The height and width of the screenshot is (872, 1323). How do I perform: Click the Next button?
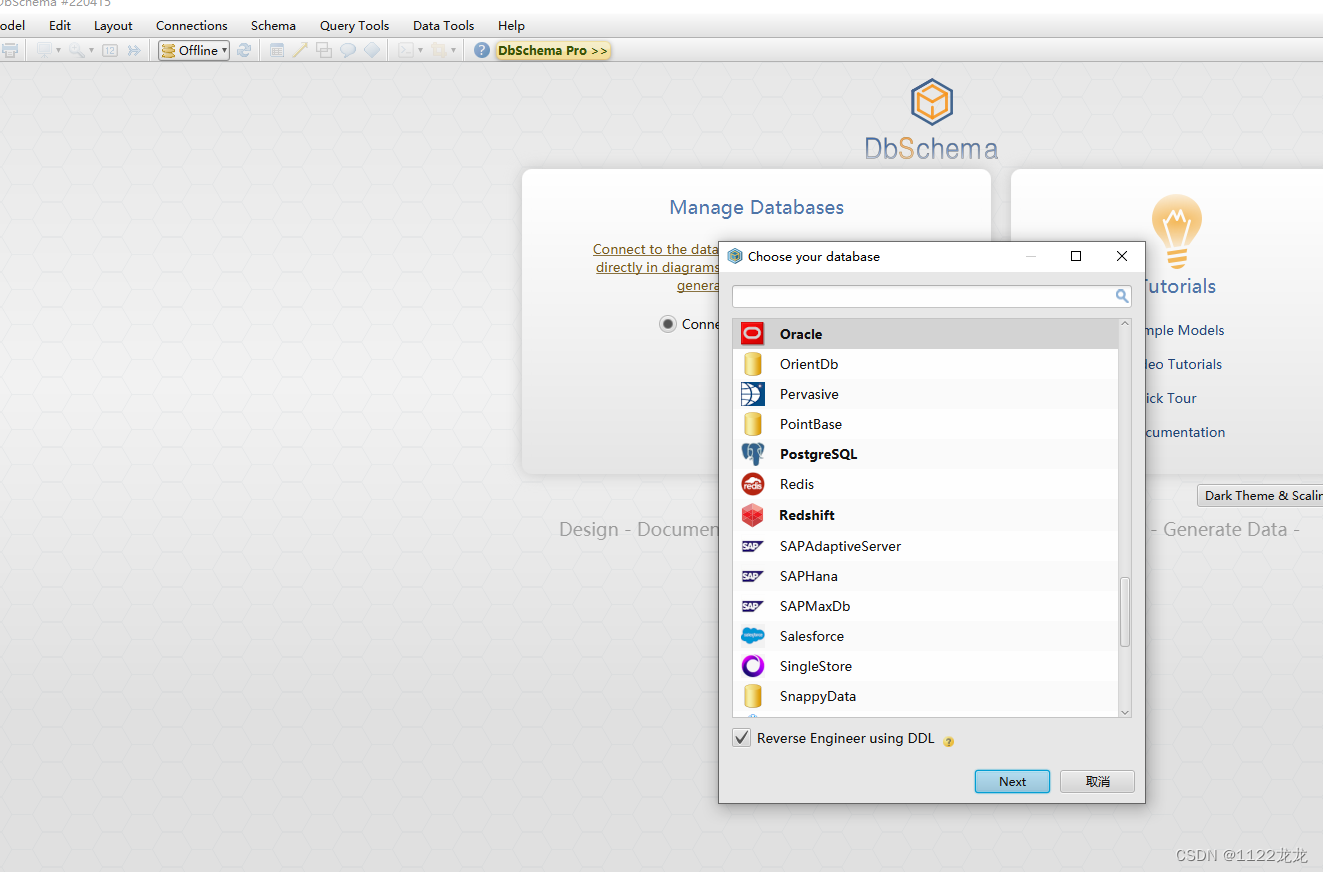[x=1012, y=781]
